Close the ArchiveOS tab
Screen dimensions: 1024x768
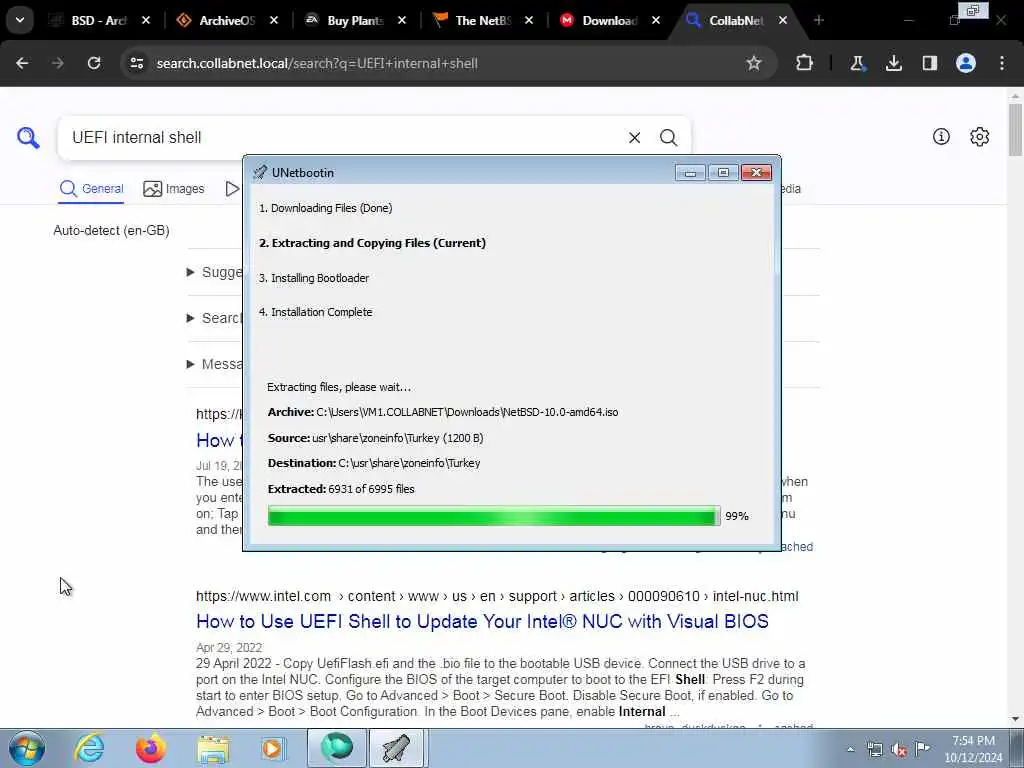[274, 20]
